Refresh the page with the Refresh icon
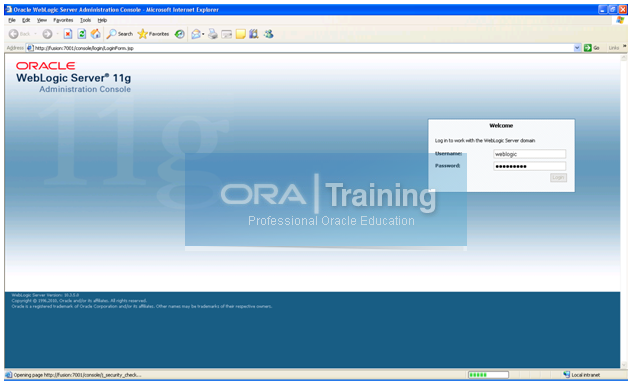 point(82,34)
